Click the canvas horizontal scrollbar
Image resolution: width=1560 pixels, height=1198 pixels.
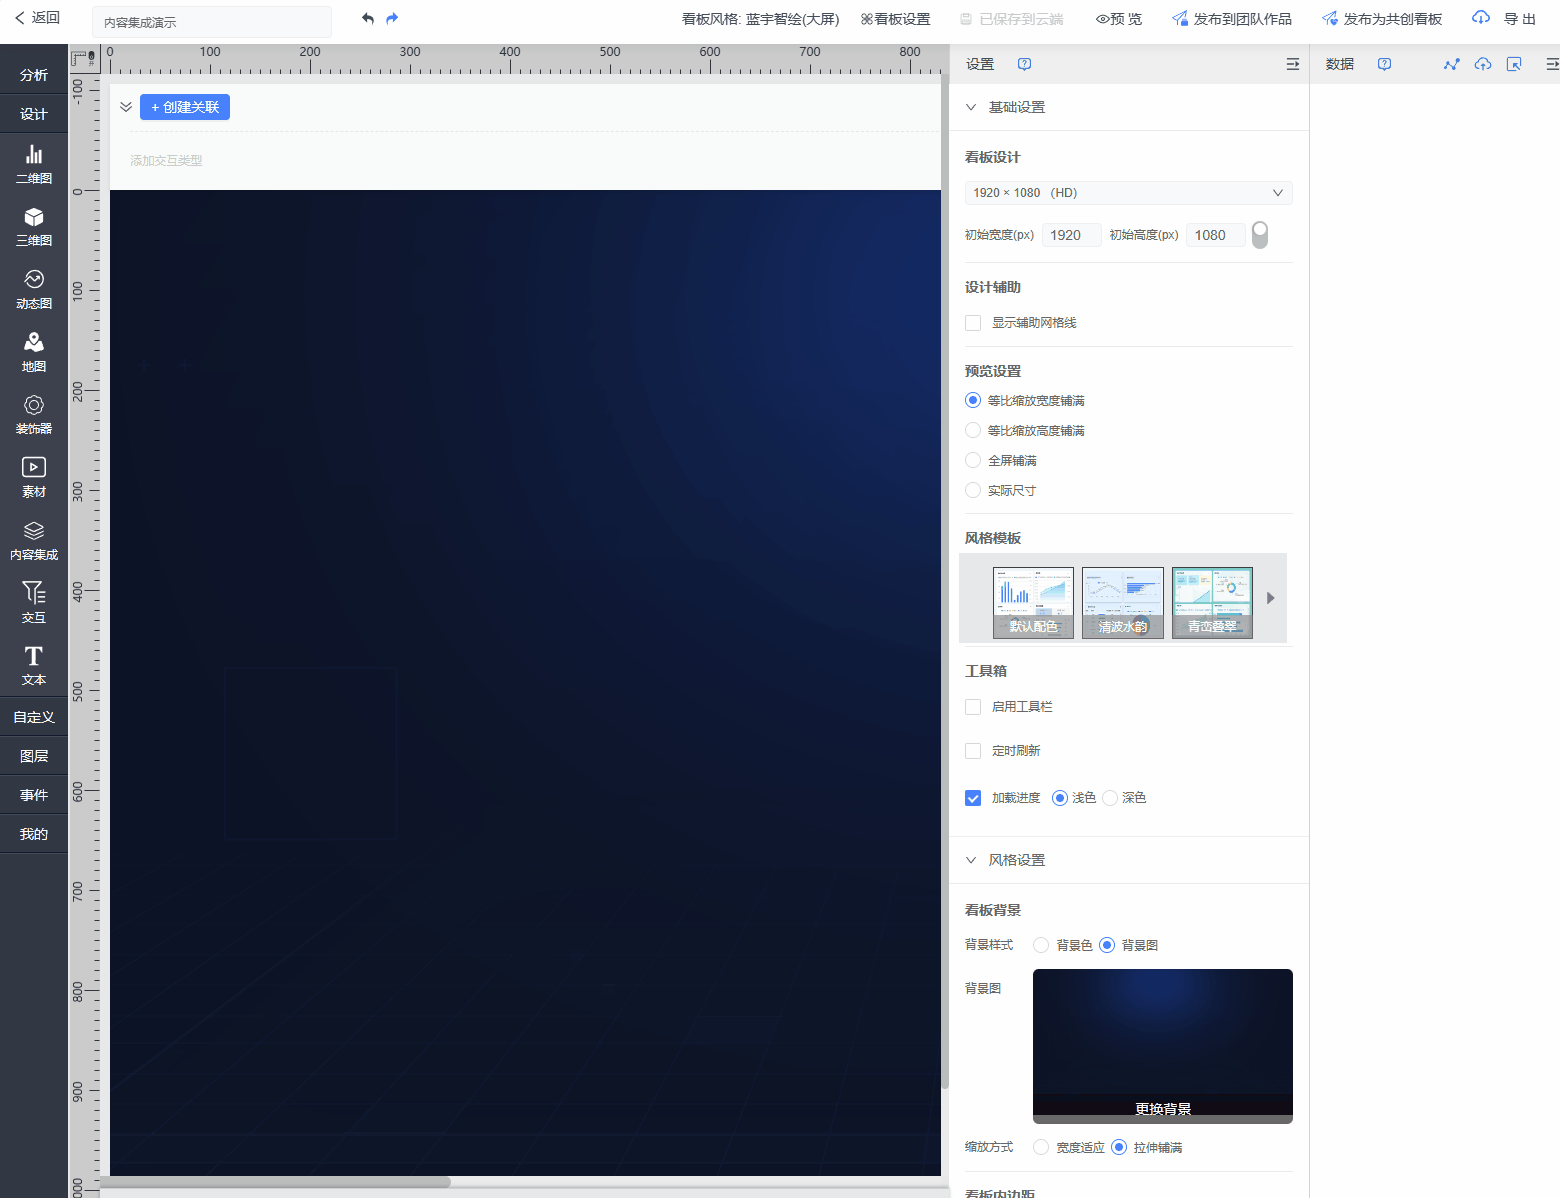tap(280, 1182)
